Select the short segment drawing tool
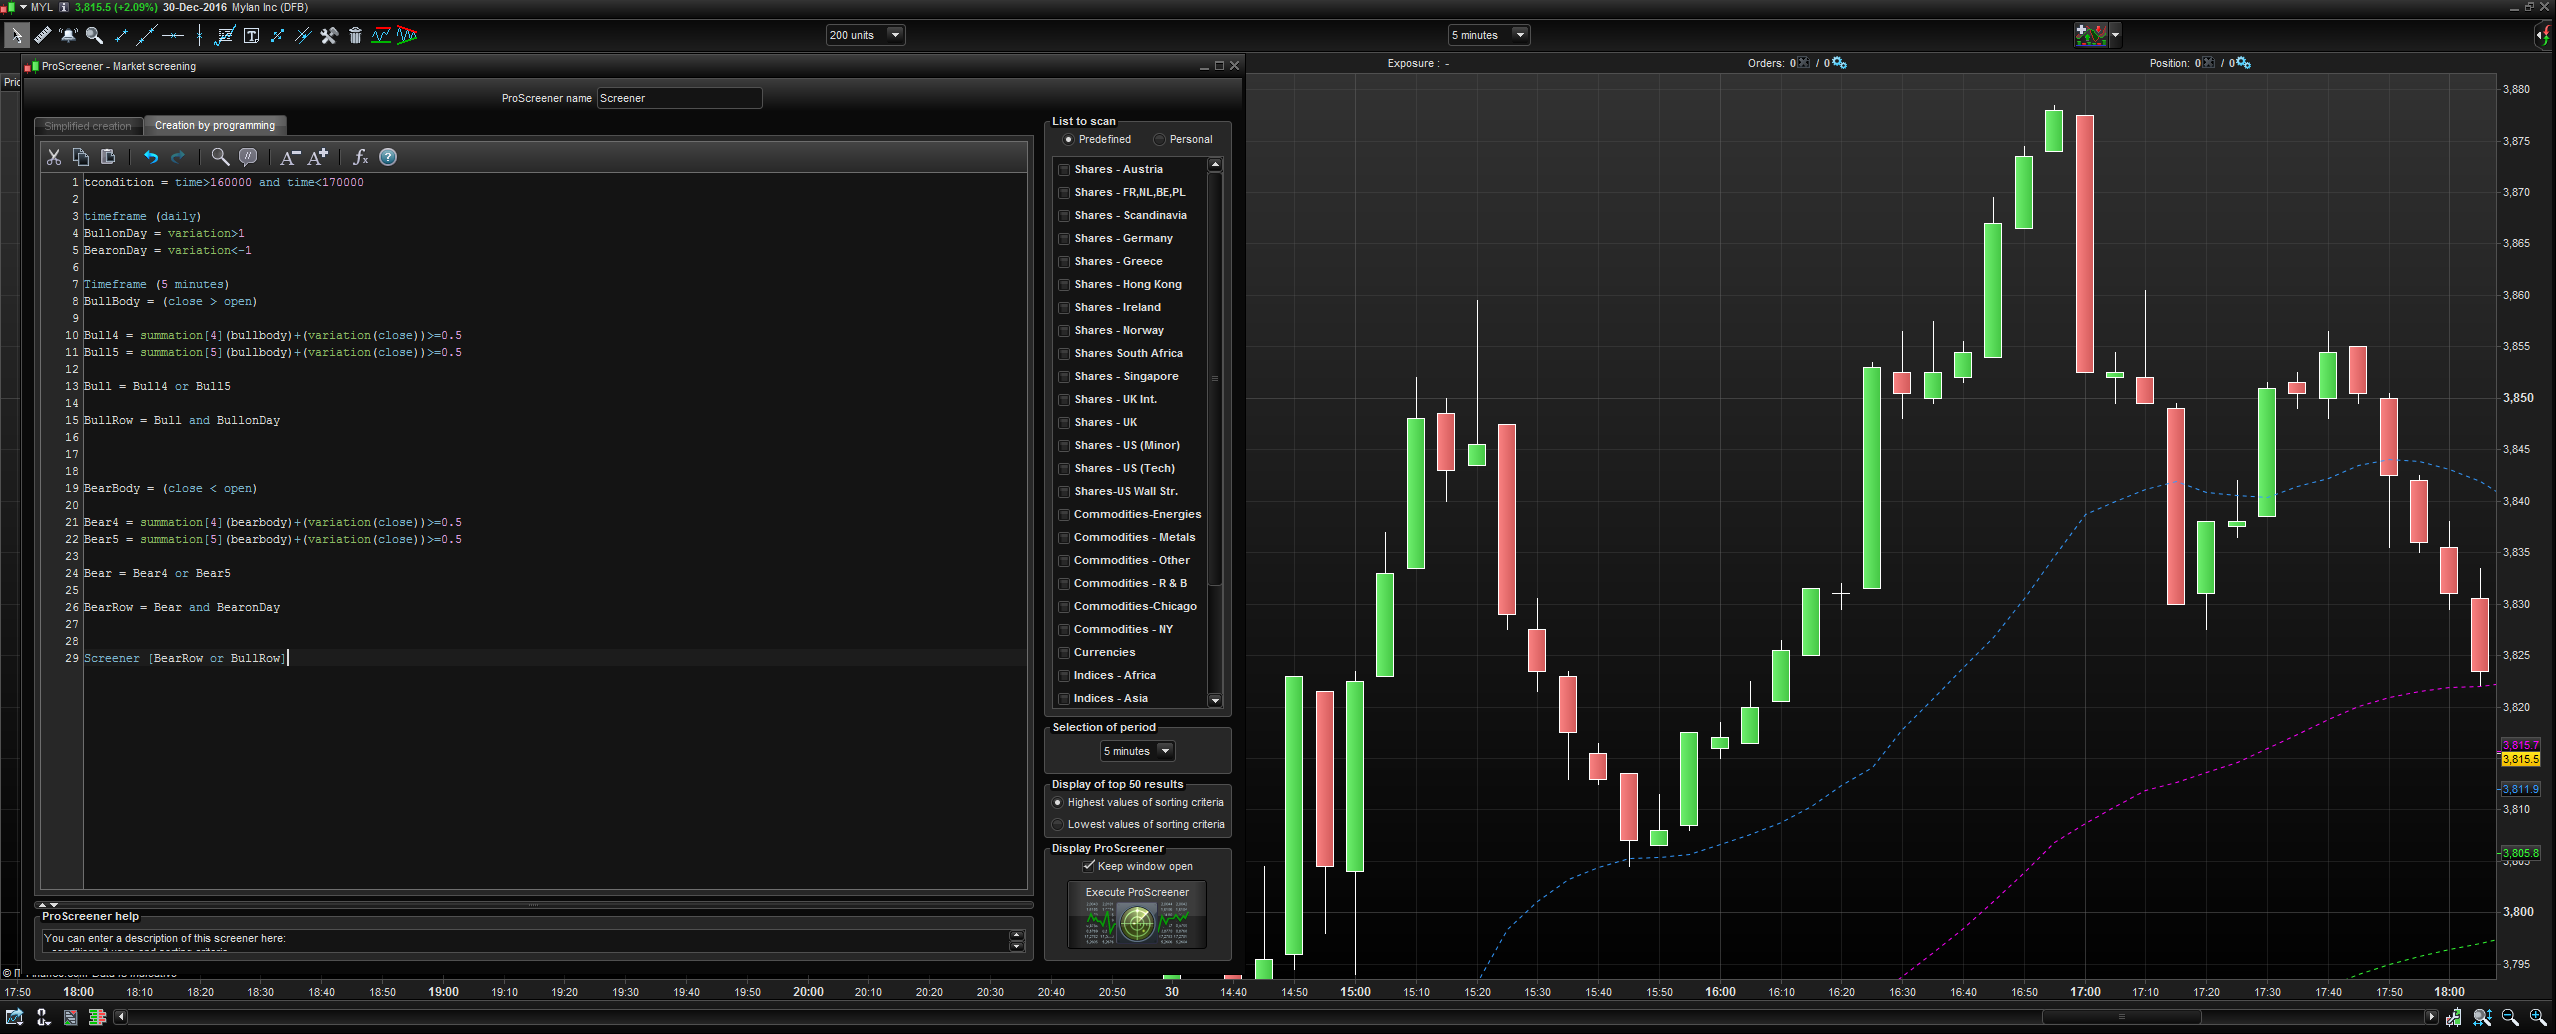The height and width of the screenshot is (1034, 2556). point(121,35)
